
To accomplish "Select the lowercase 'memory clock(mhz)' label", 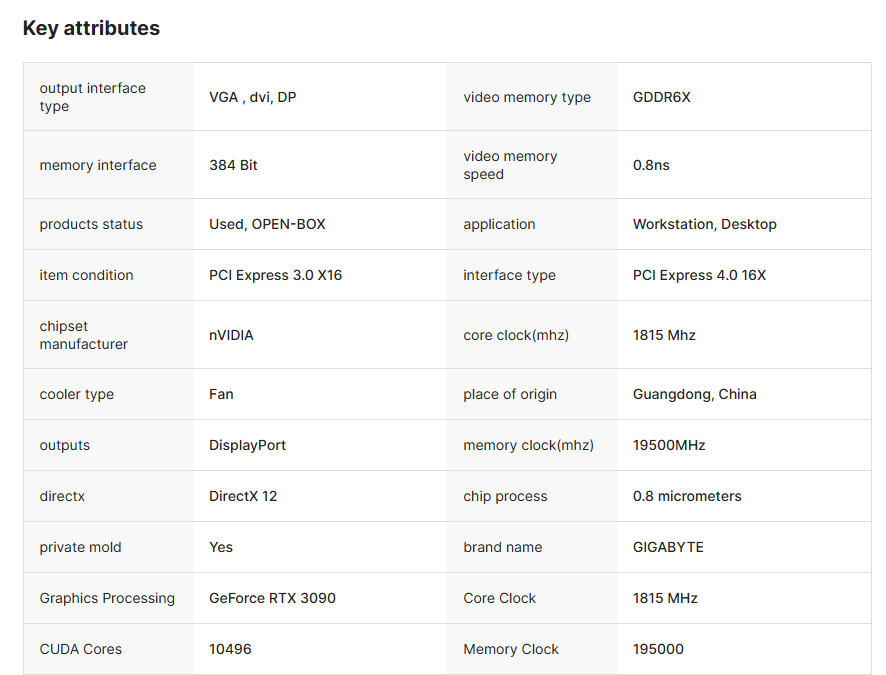I will pos(528,445).
